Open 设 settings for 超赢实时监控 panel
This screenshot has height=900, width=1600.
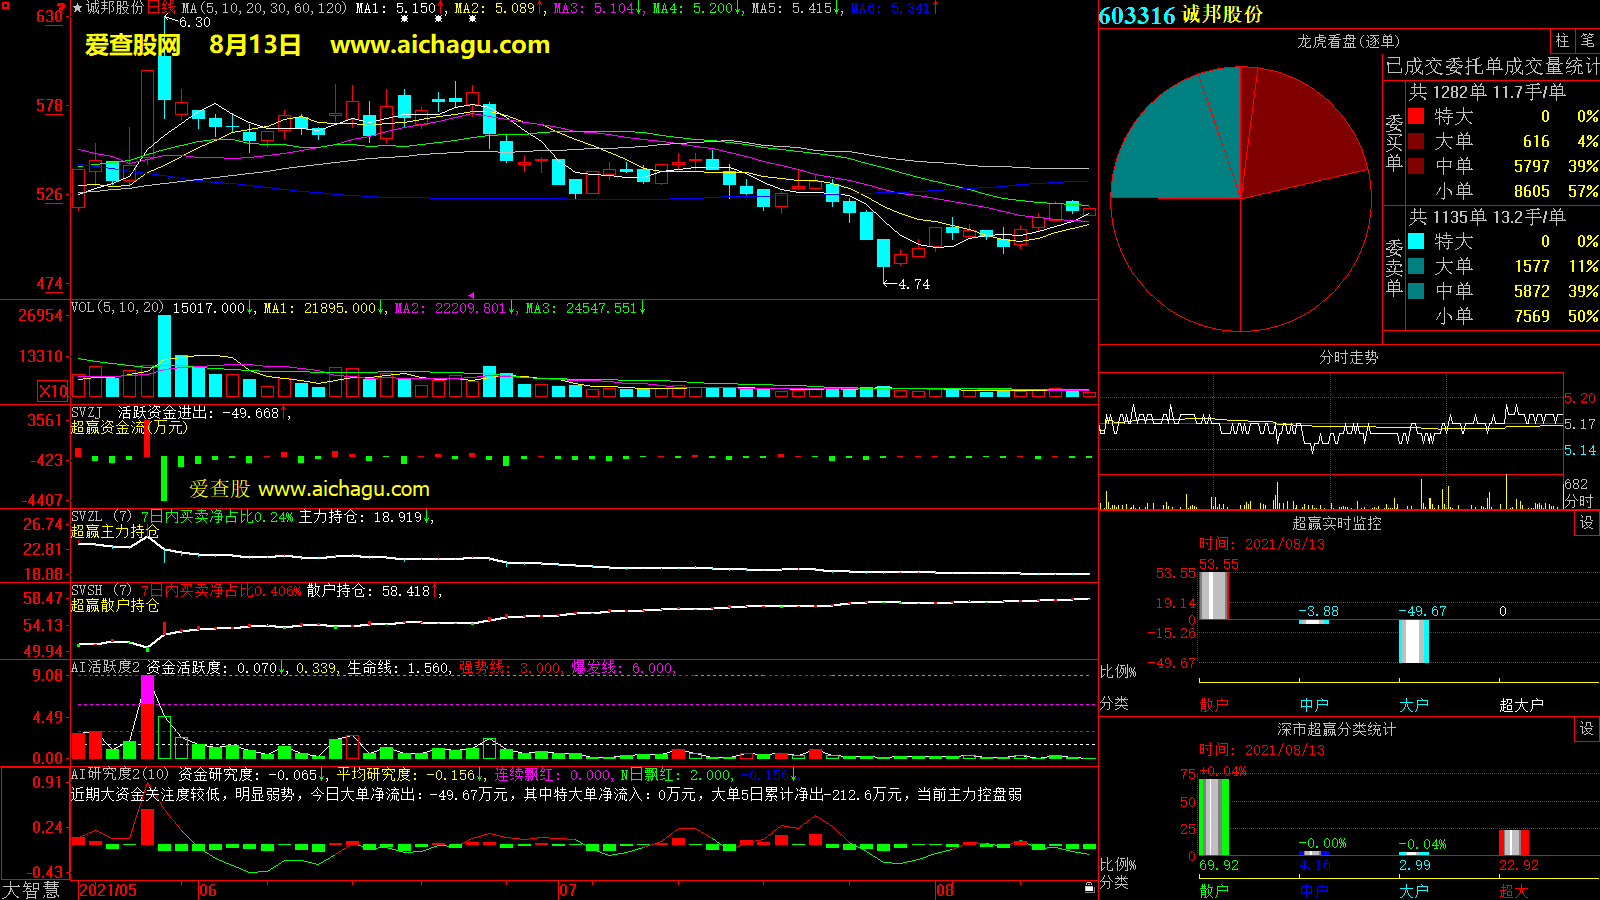[1587, 523]
